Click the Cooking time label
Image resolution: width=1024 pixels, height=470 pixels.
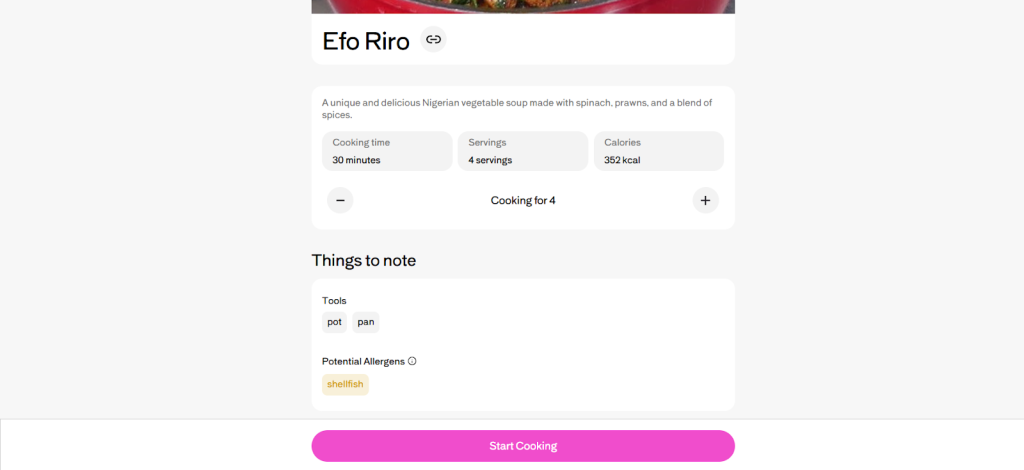click(361, 143)
